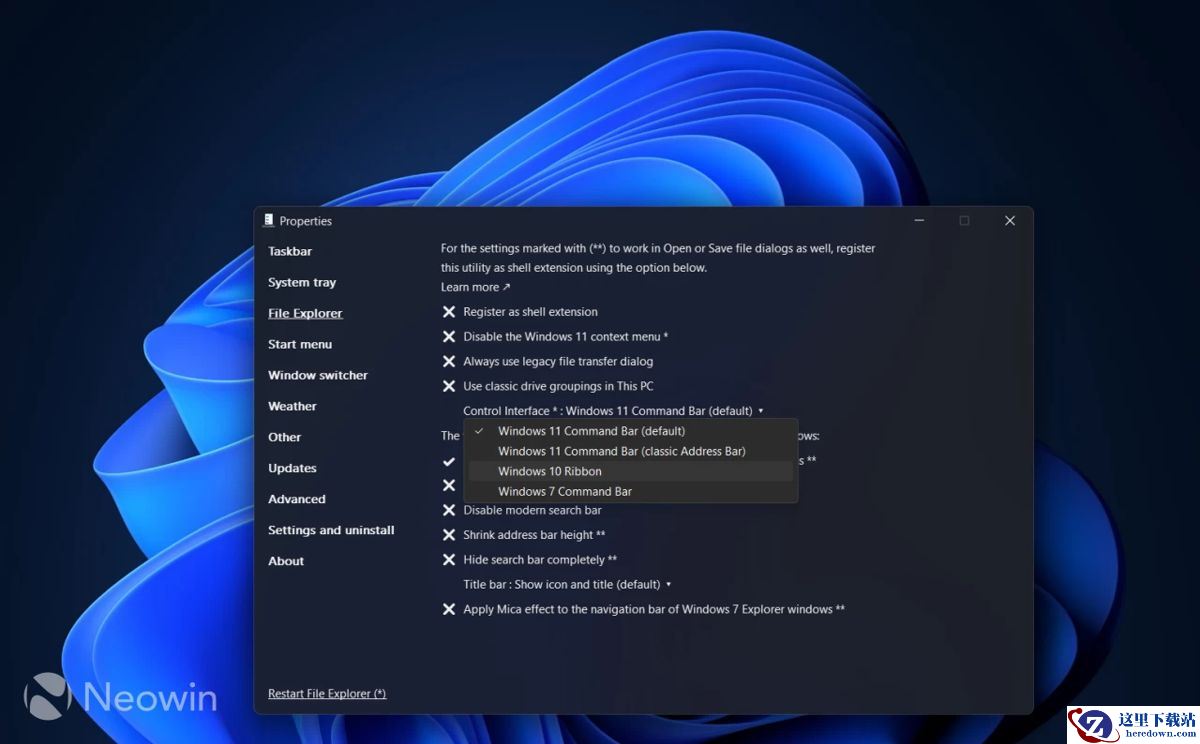Viewport: 1200px width, 744px height.
Task: Go to Settings and uninstall section
Action: (x=331, y=530)
